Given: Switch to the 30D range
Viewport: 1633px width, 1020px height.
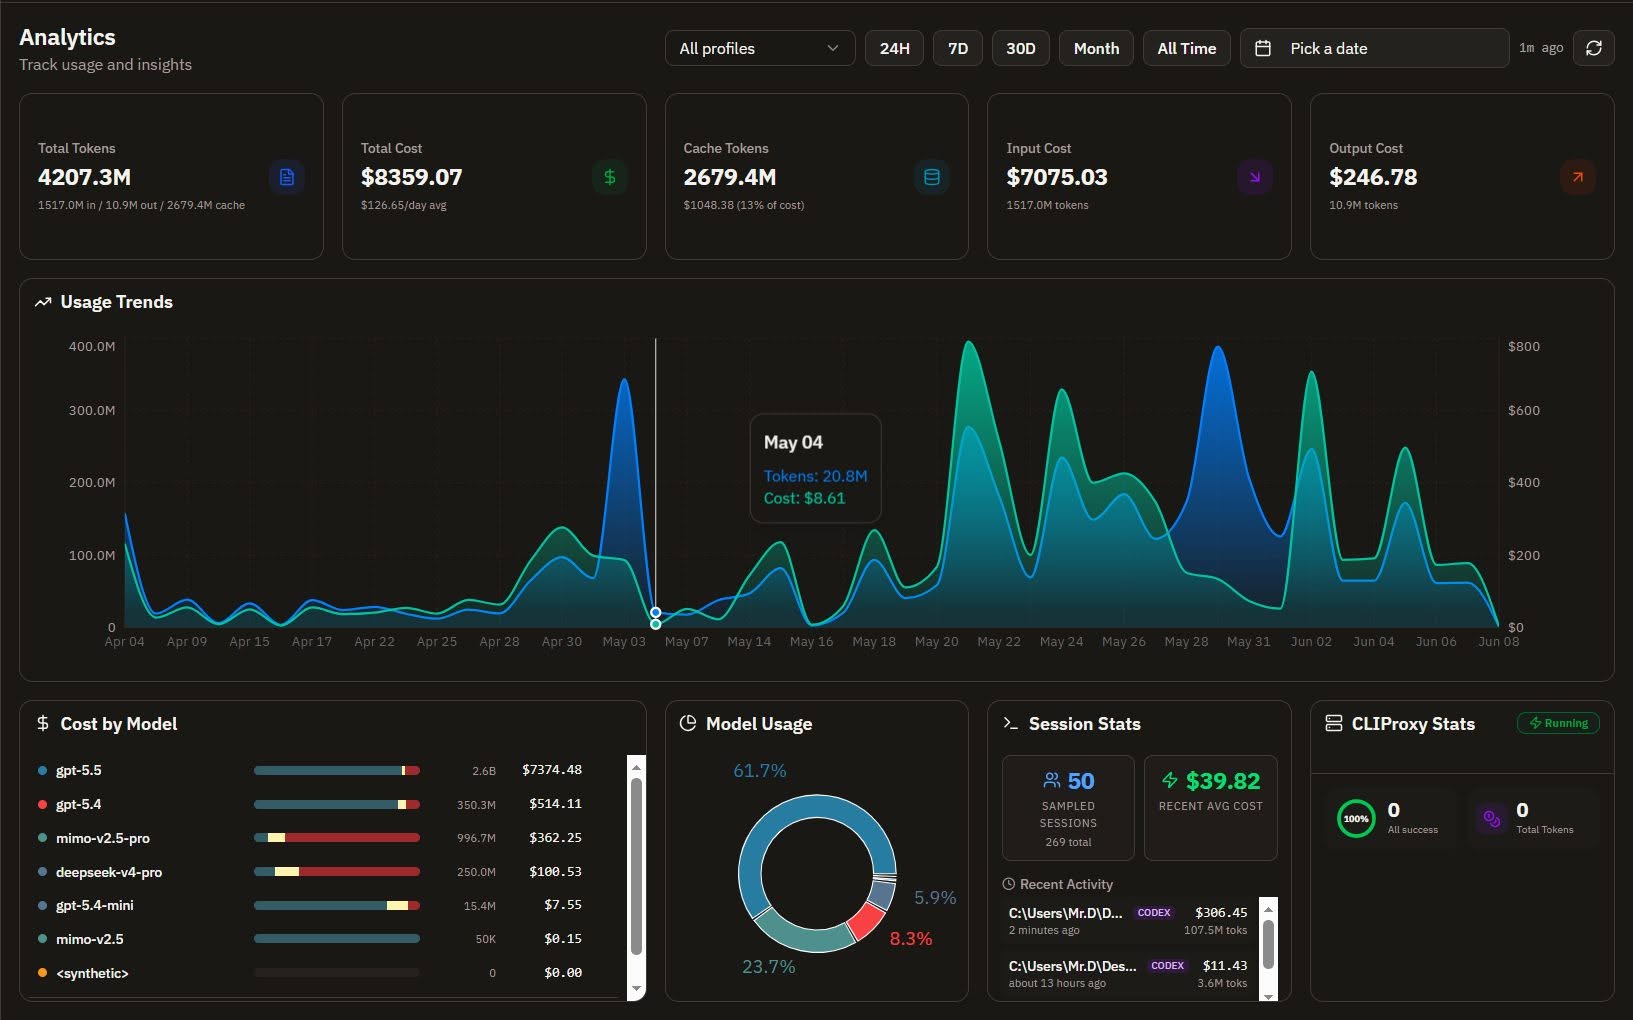Looking at the screenshot, I should [x=1020, y=48].
